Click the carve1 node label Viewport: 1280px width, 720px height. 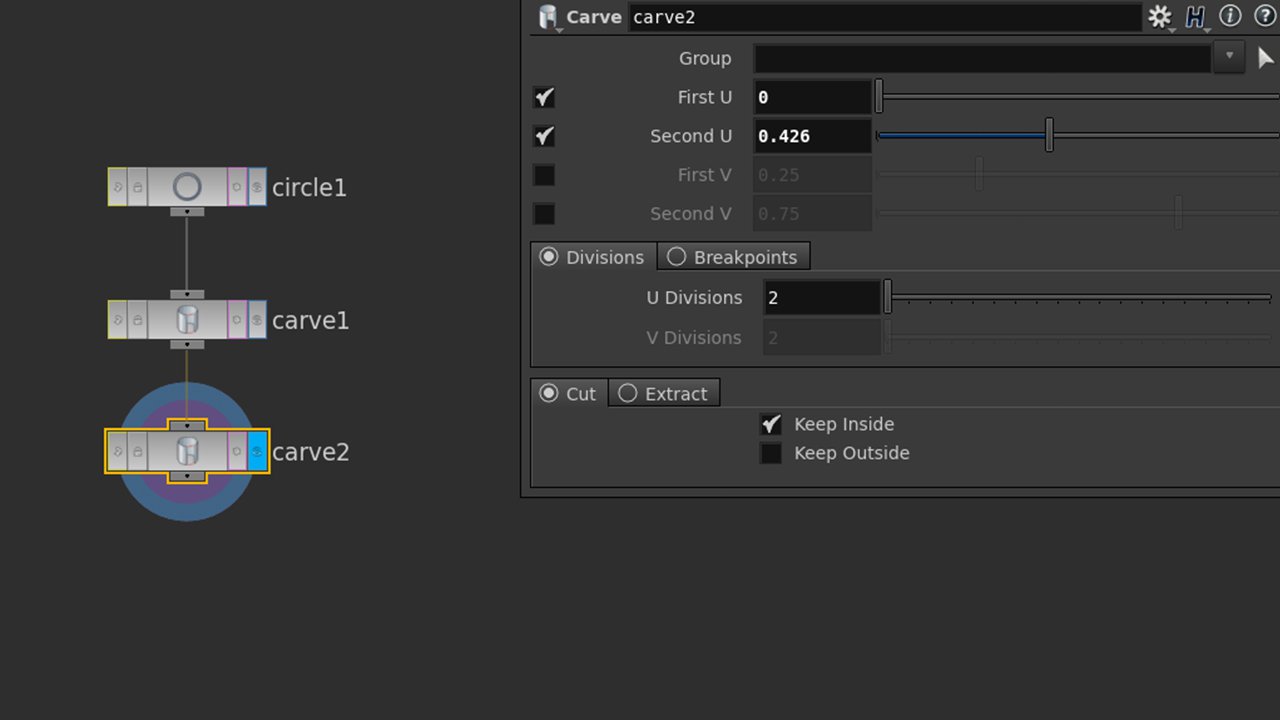[x=311, y=320]
